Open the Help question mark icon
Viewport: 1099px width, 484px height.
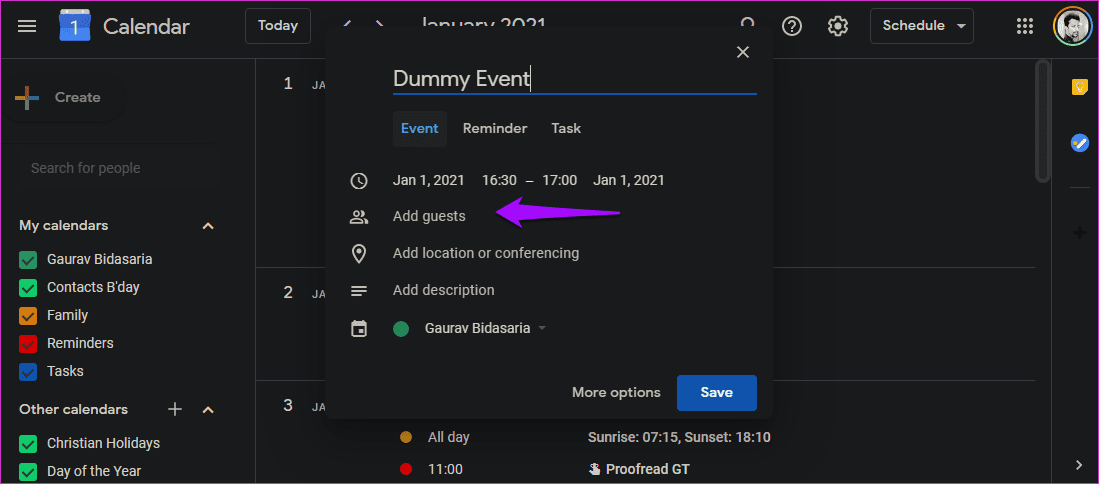(x=792, y=27)
